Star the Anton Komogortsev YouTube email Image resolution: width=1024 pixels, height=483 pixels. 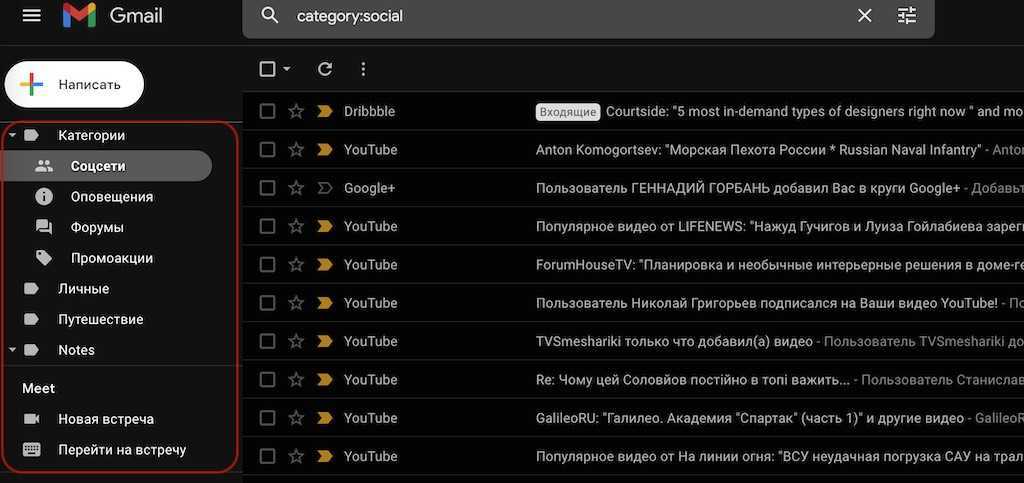point(296,149)
